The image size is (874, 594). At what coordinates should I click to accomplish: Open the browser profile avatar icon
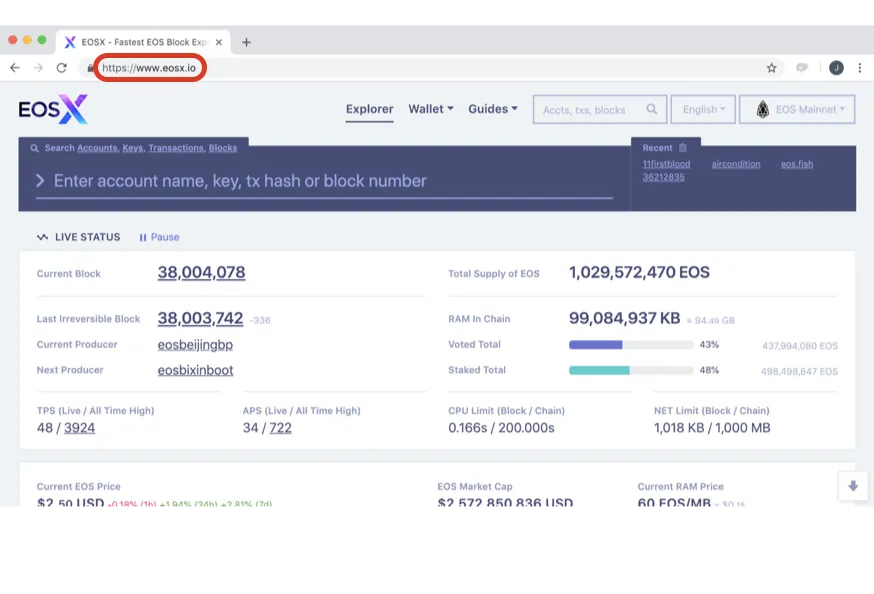click(x=836, y=68)
